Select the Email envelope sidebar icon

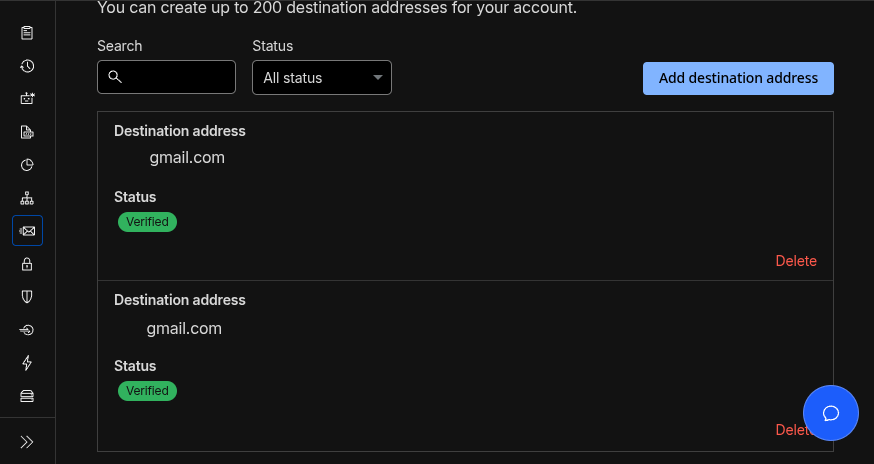[x=27, y=231]
